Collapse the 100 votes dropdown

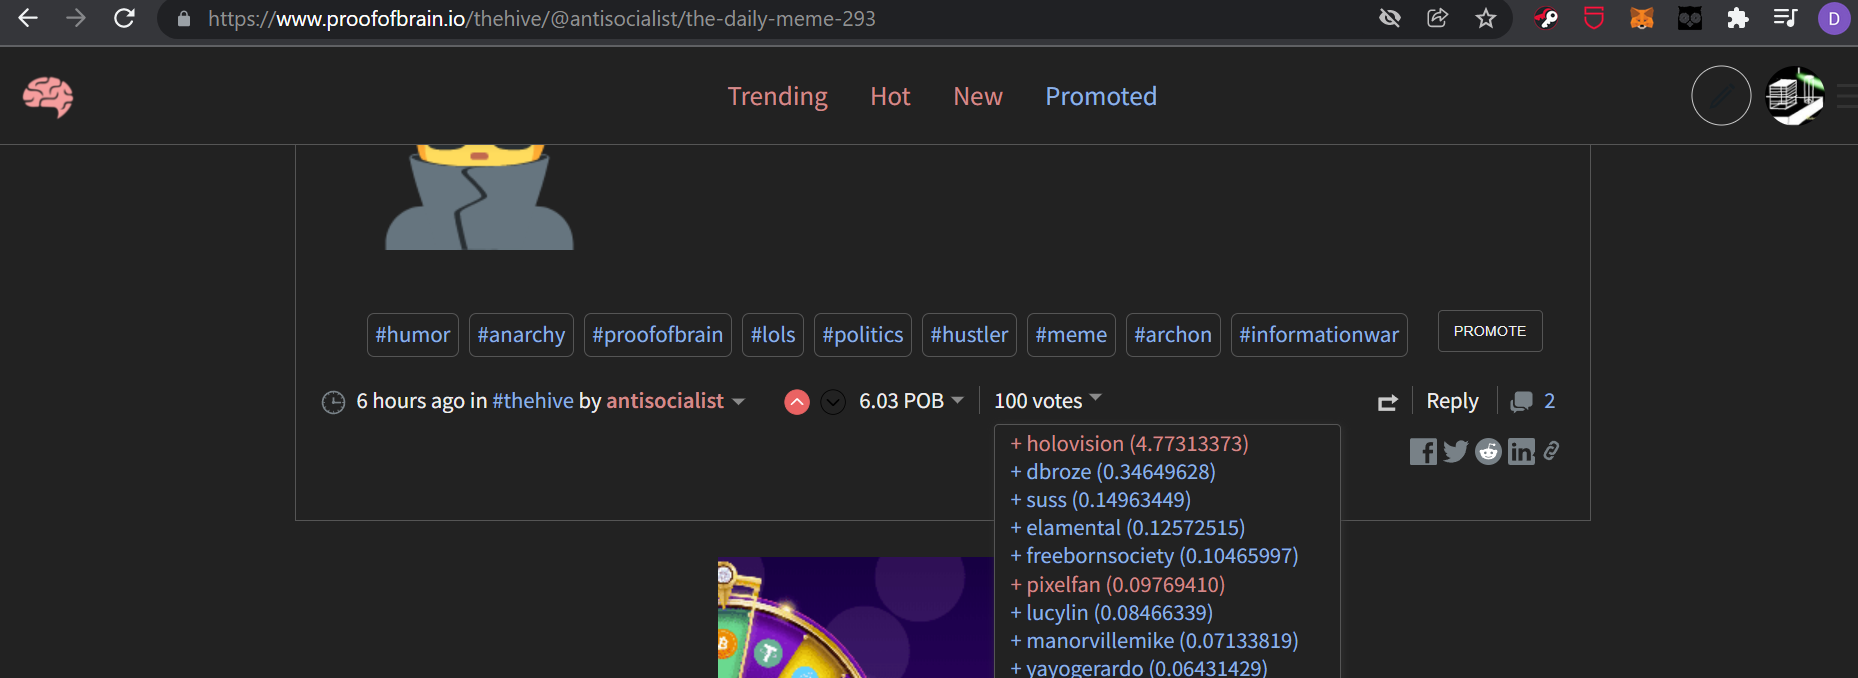1047,401
